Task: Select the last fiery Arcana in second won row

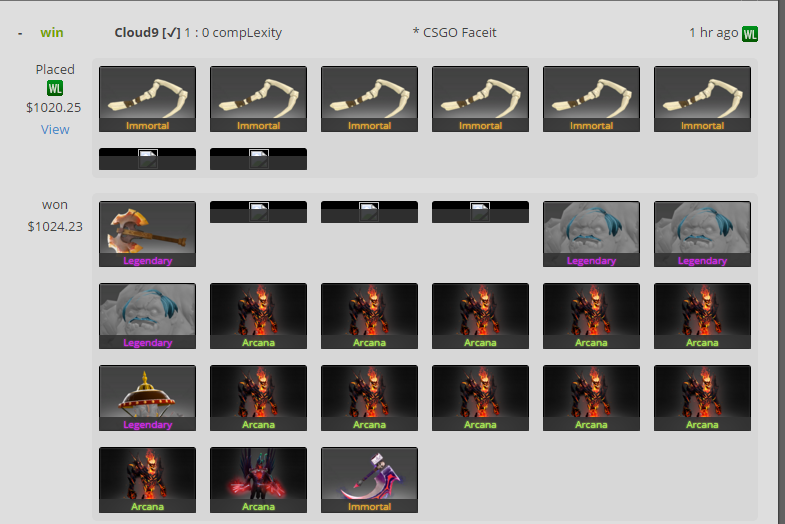Action: click(702, 316)
